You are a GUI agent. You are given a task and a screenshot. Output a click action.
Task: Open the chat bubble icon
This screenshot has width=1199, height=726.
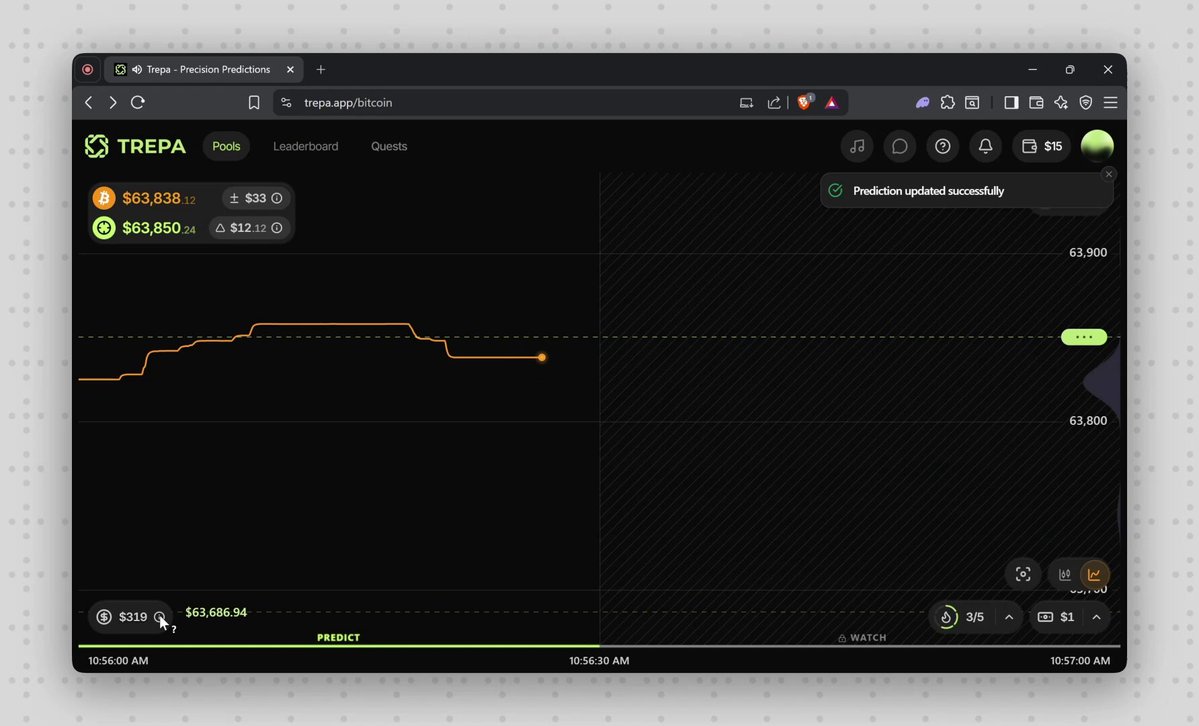pos(899,146)
